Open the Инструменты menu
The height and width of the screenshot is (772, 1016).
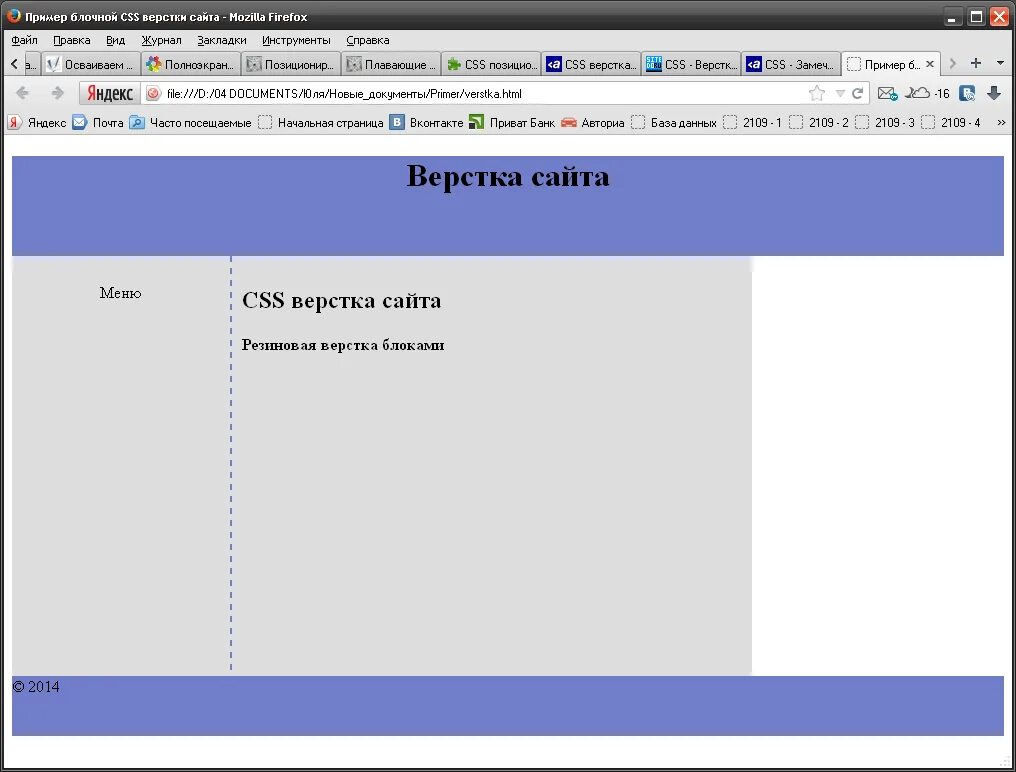[x=296, y=40]
